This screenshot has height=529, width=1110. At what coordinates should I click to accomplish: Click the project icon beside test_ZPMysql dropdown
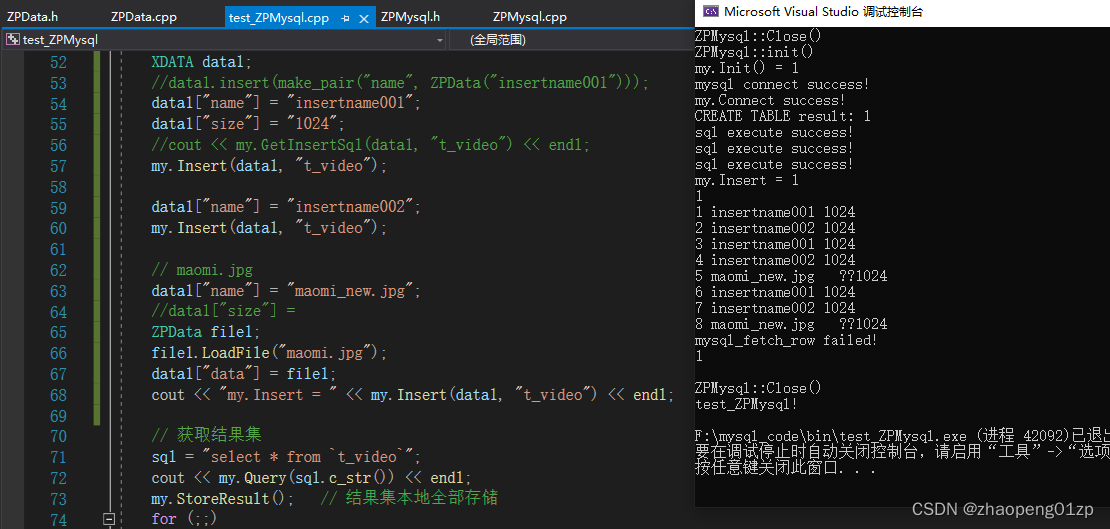click(x=13, y=40)
